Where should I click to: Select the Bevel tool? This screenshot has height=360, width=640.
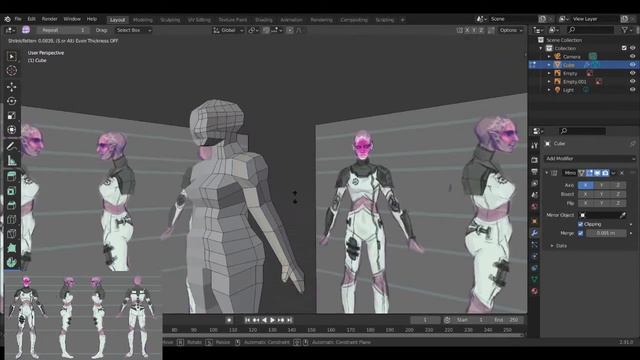coord(11,205)
